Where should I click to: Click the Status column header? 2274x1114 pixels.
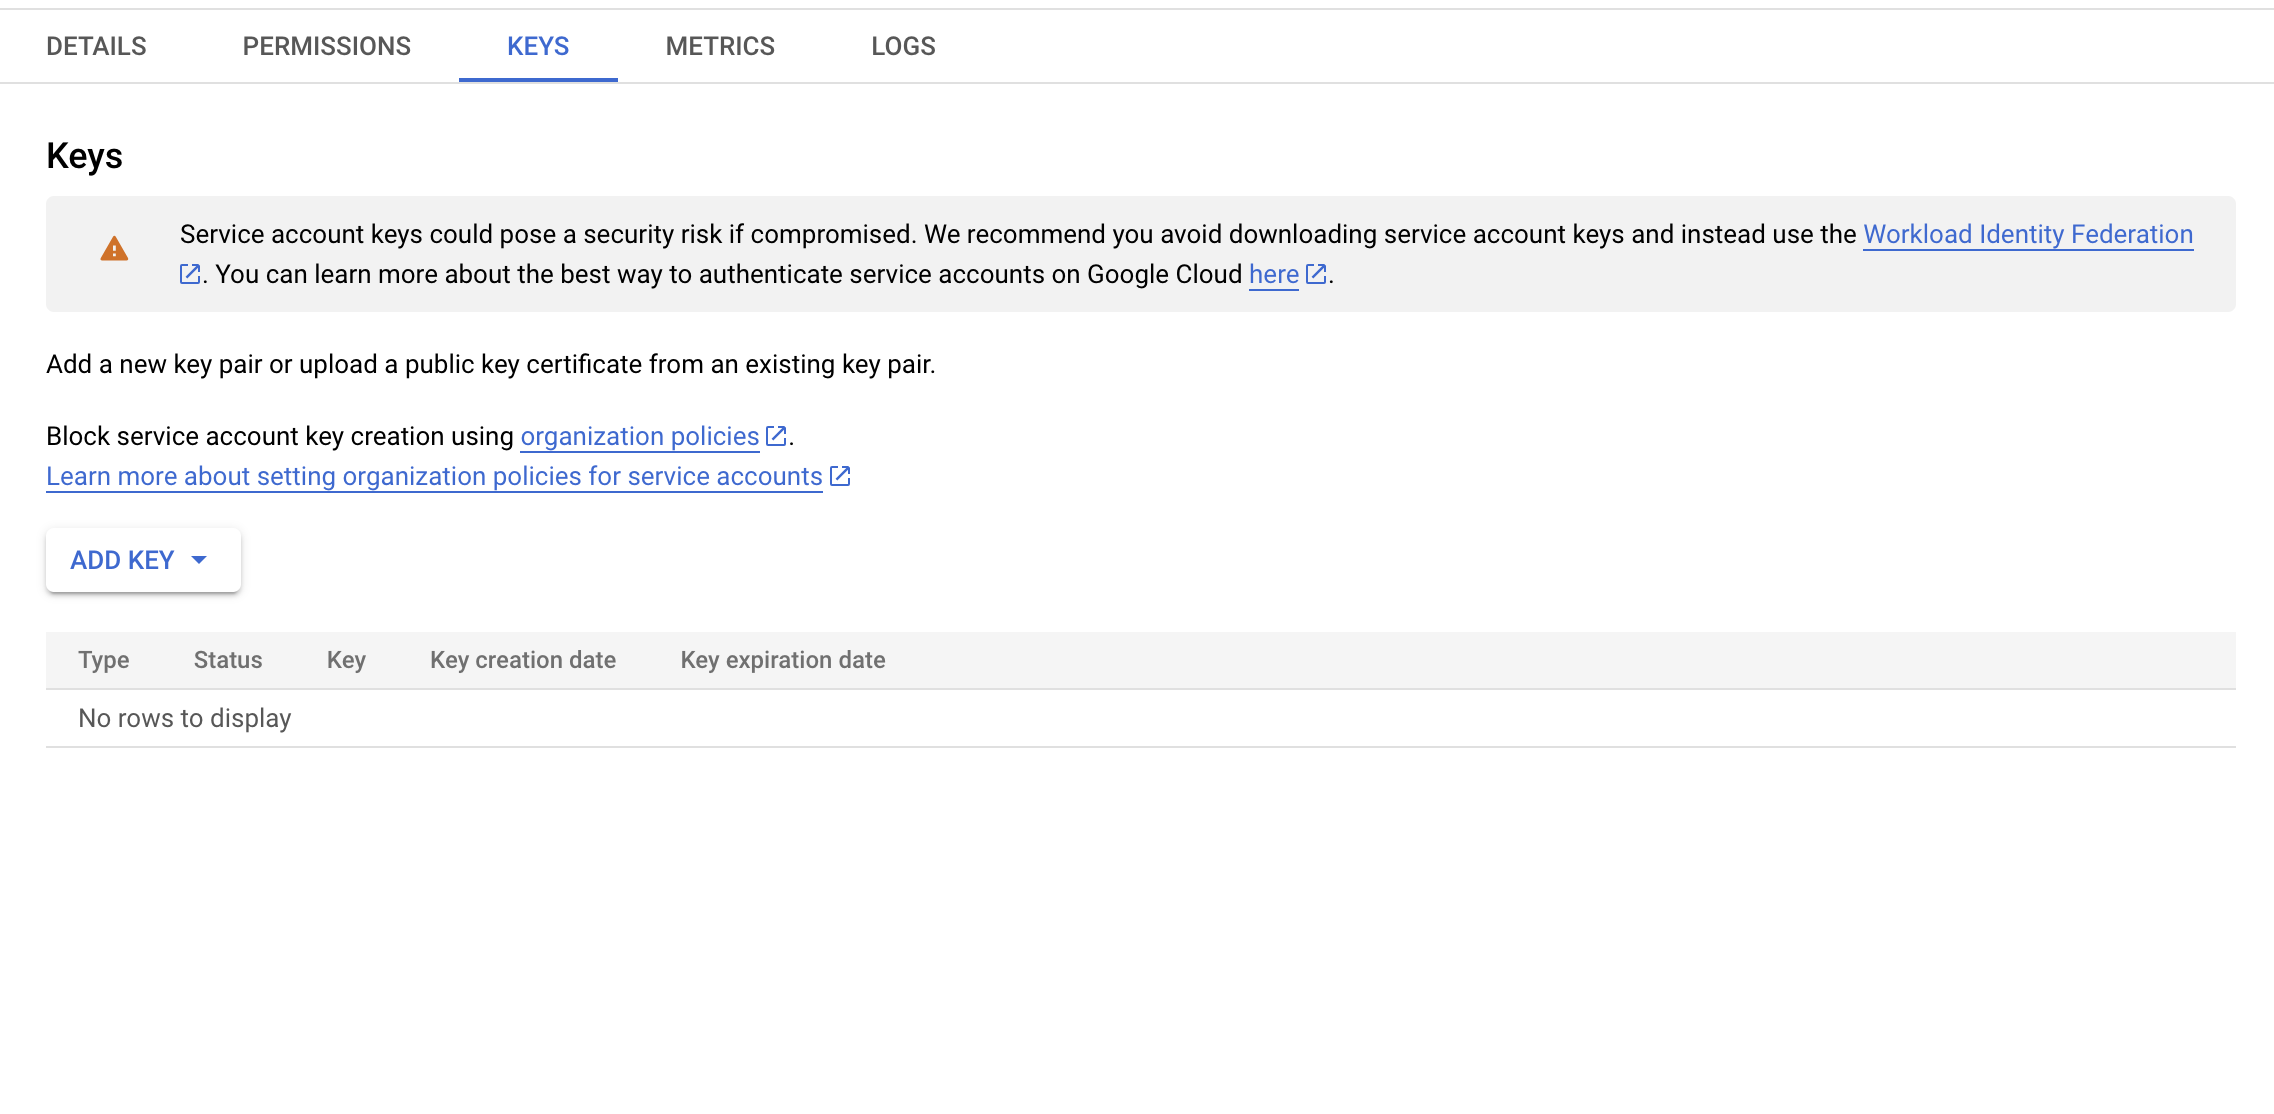coord(228,660)
